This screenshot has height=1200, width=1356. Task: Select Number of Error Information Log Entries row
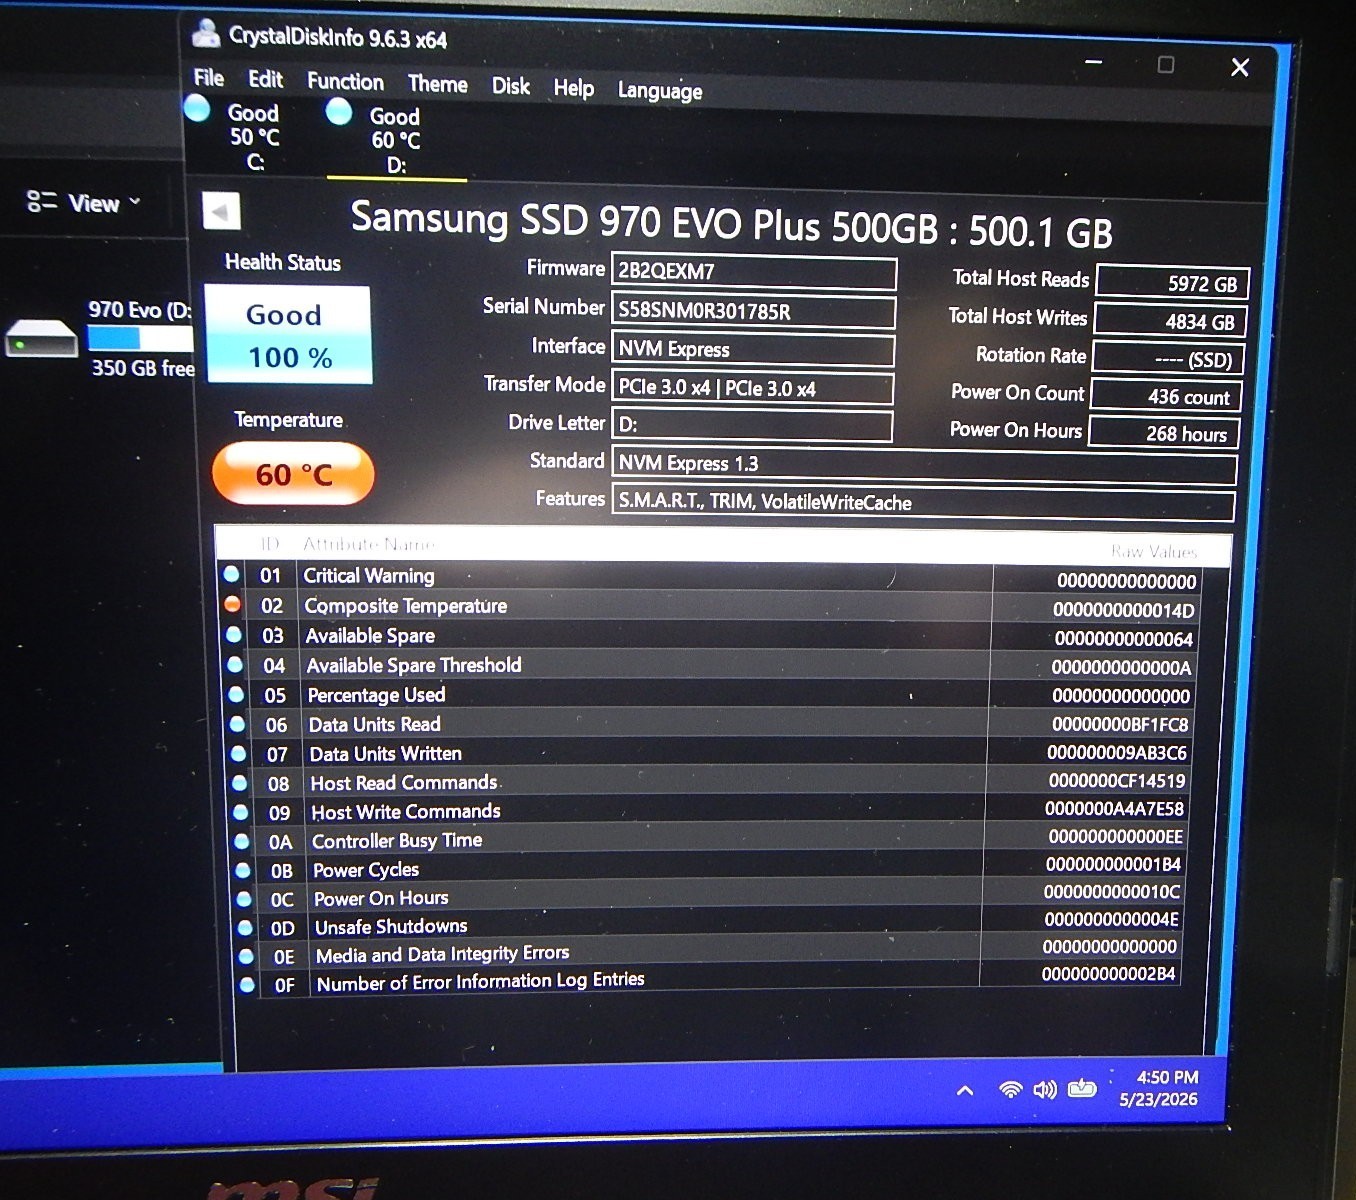710,980
